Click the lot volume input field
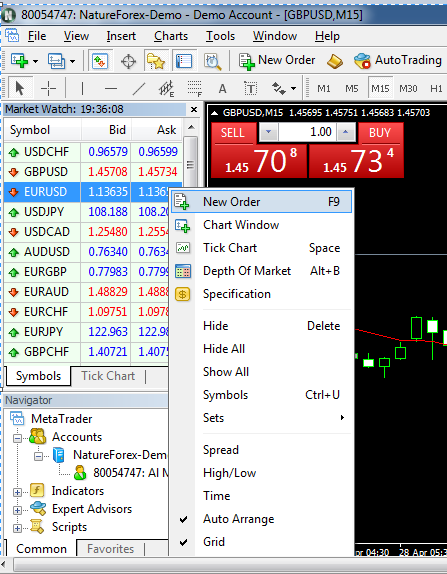447x574 pixels. pos(307,132)
